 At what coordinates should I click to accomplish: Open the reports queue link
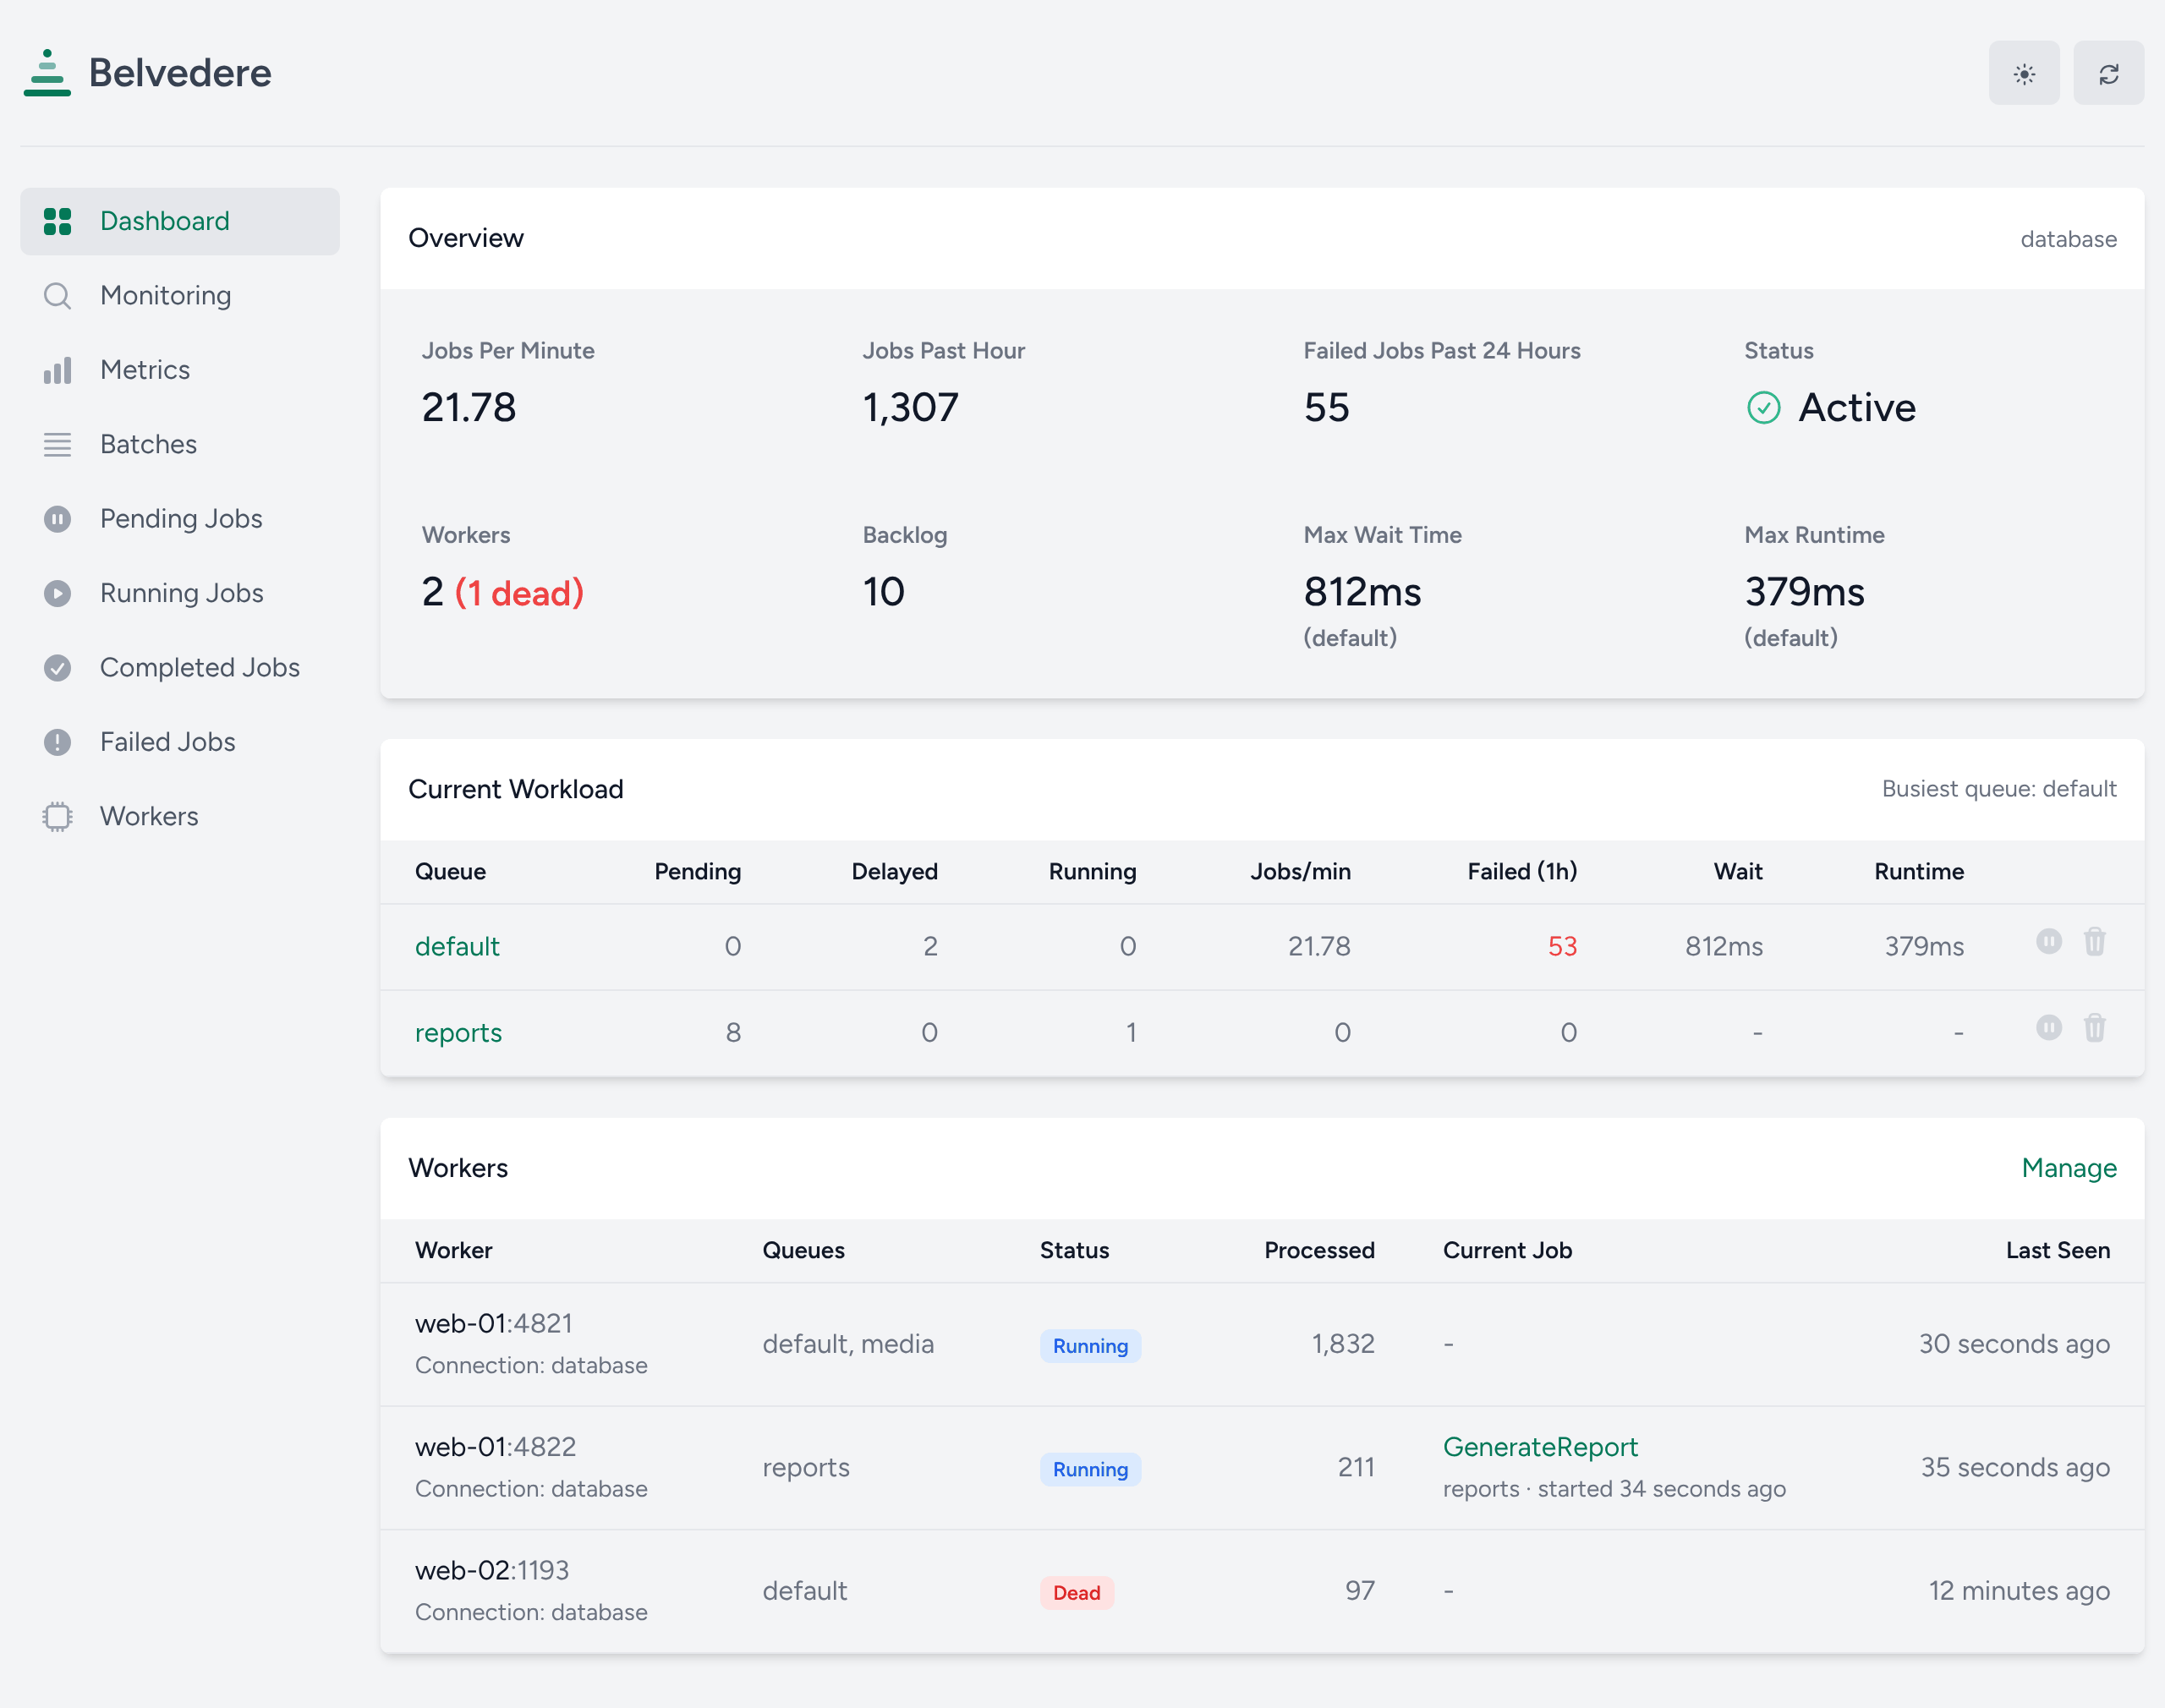(x=458, y=1032)
